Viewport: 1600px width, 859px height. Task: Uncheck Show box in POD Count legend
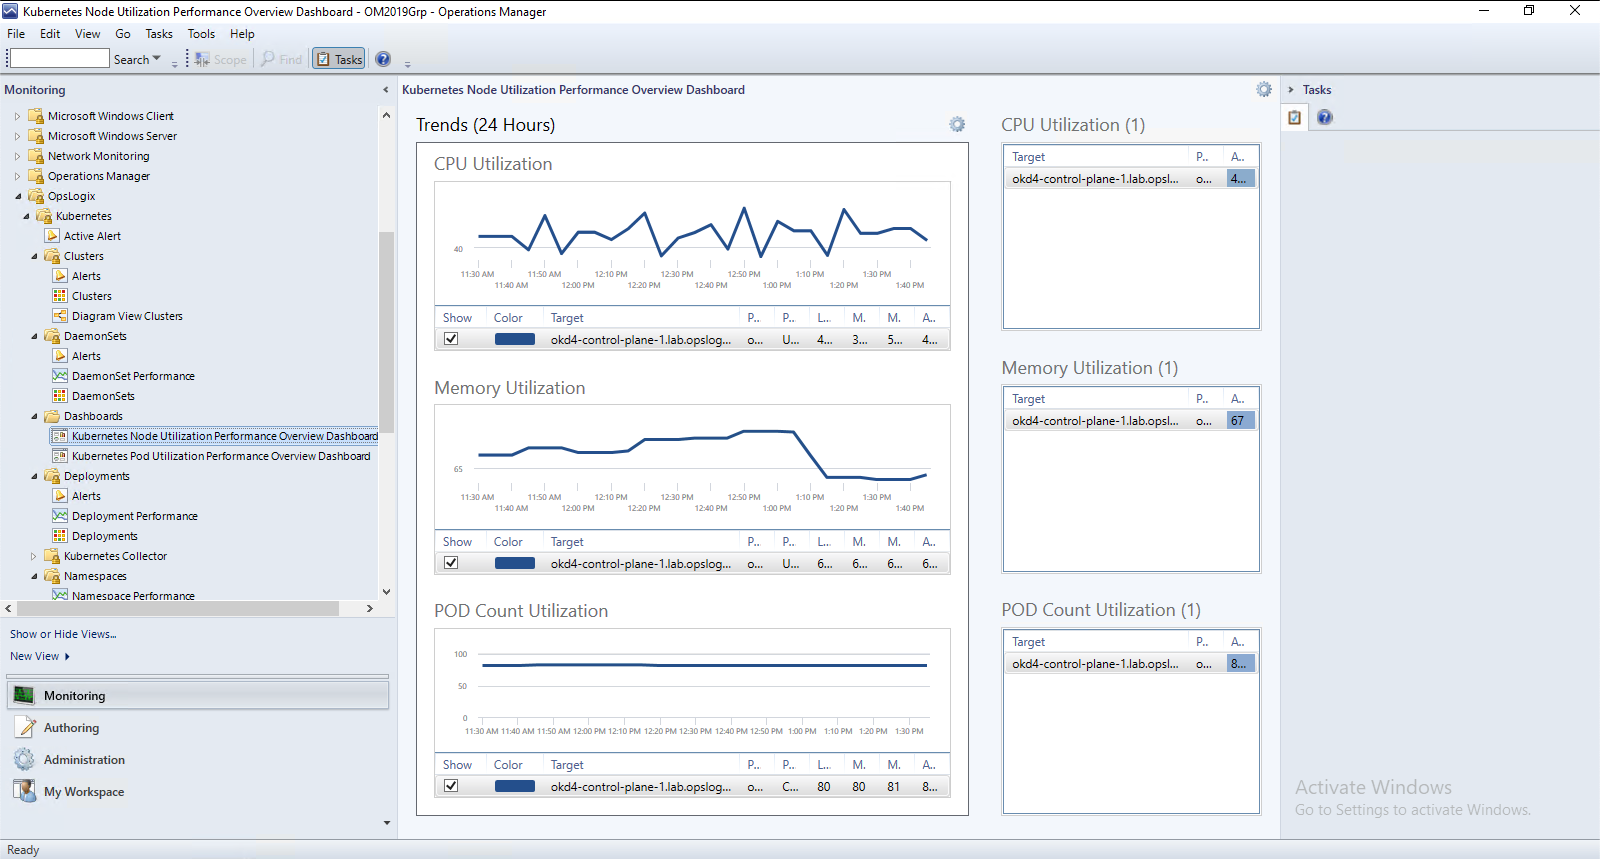(451, 786)
